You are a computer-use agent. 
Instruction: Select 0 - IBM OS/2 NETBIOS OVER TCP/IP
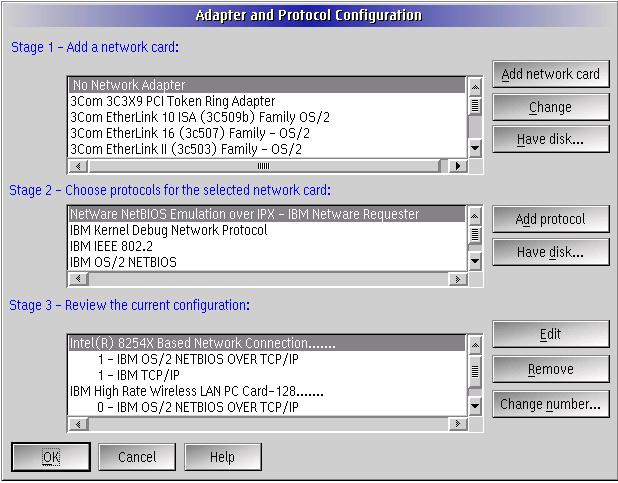point(267,407)
